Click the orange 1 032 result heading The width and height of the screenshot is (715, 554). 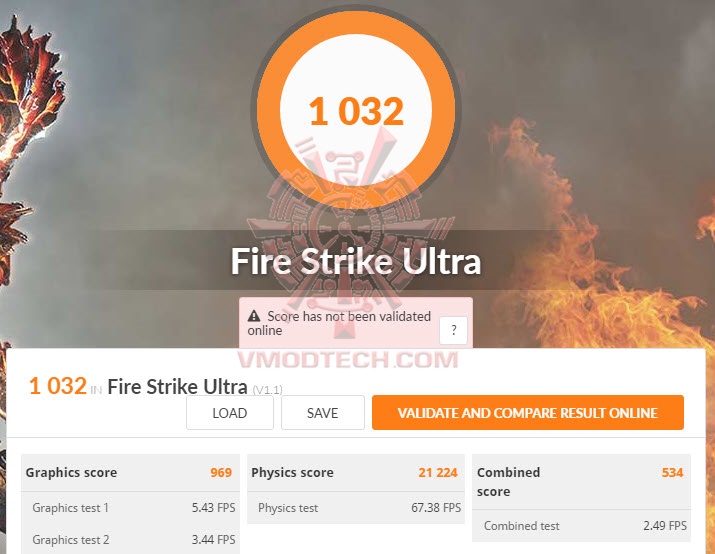click(x=57, y=386)
